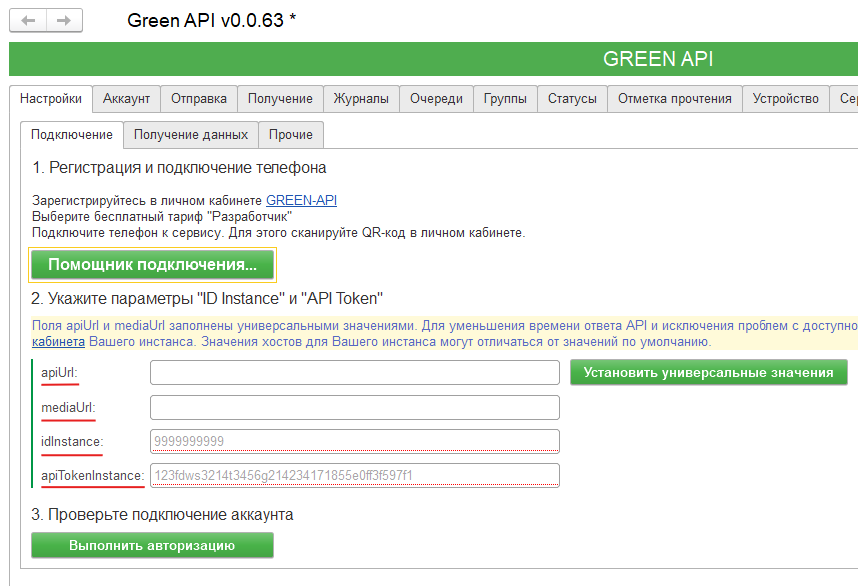Image resolution: width=858 pixels, height=586 pixels.
Task: Open the Получение tab
Action: coord(280,99)
